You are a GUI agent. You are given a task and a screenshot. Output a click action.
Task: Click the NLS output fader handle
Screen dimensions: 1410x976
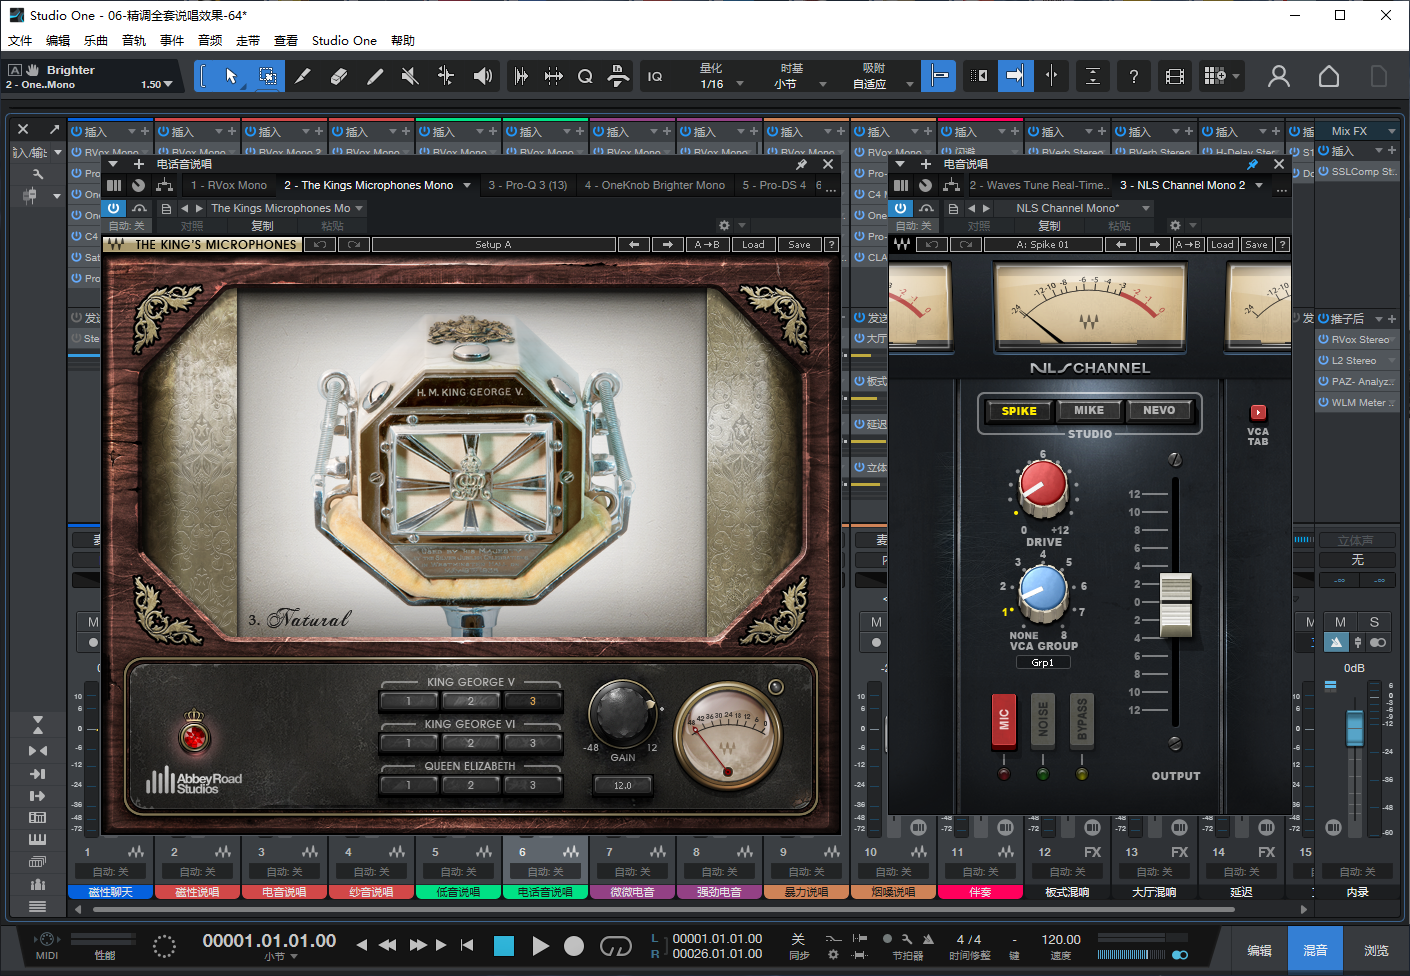pos(1176,604)
